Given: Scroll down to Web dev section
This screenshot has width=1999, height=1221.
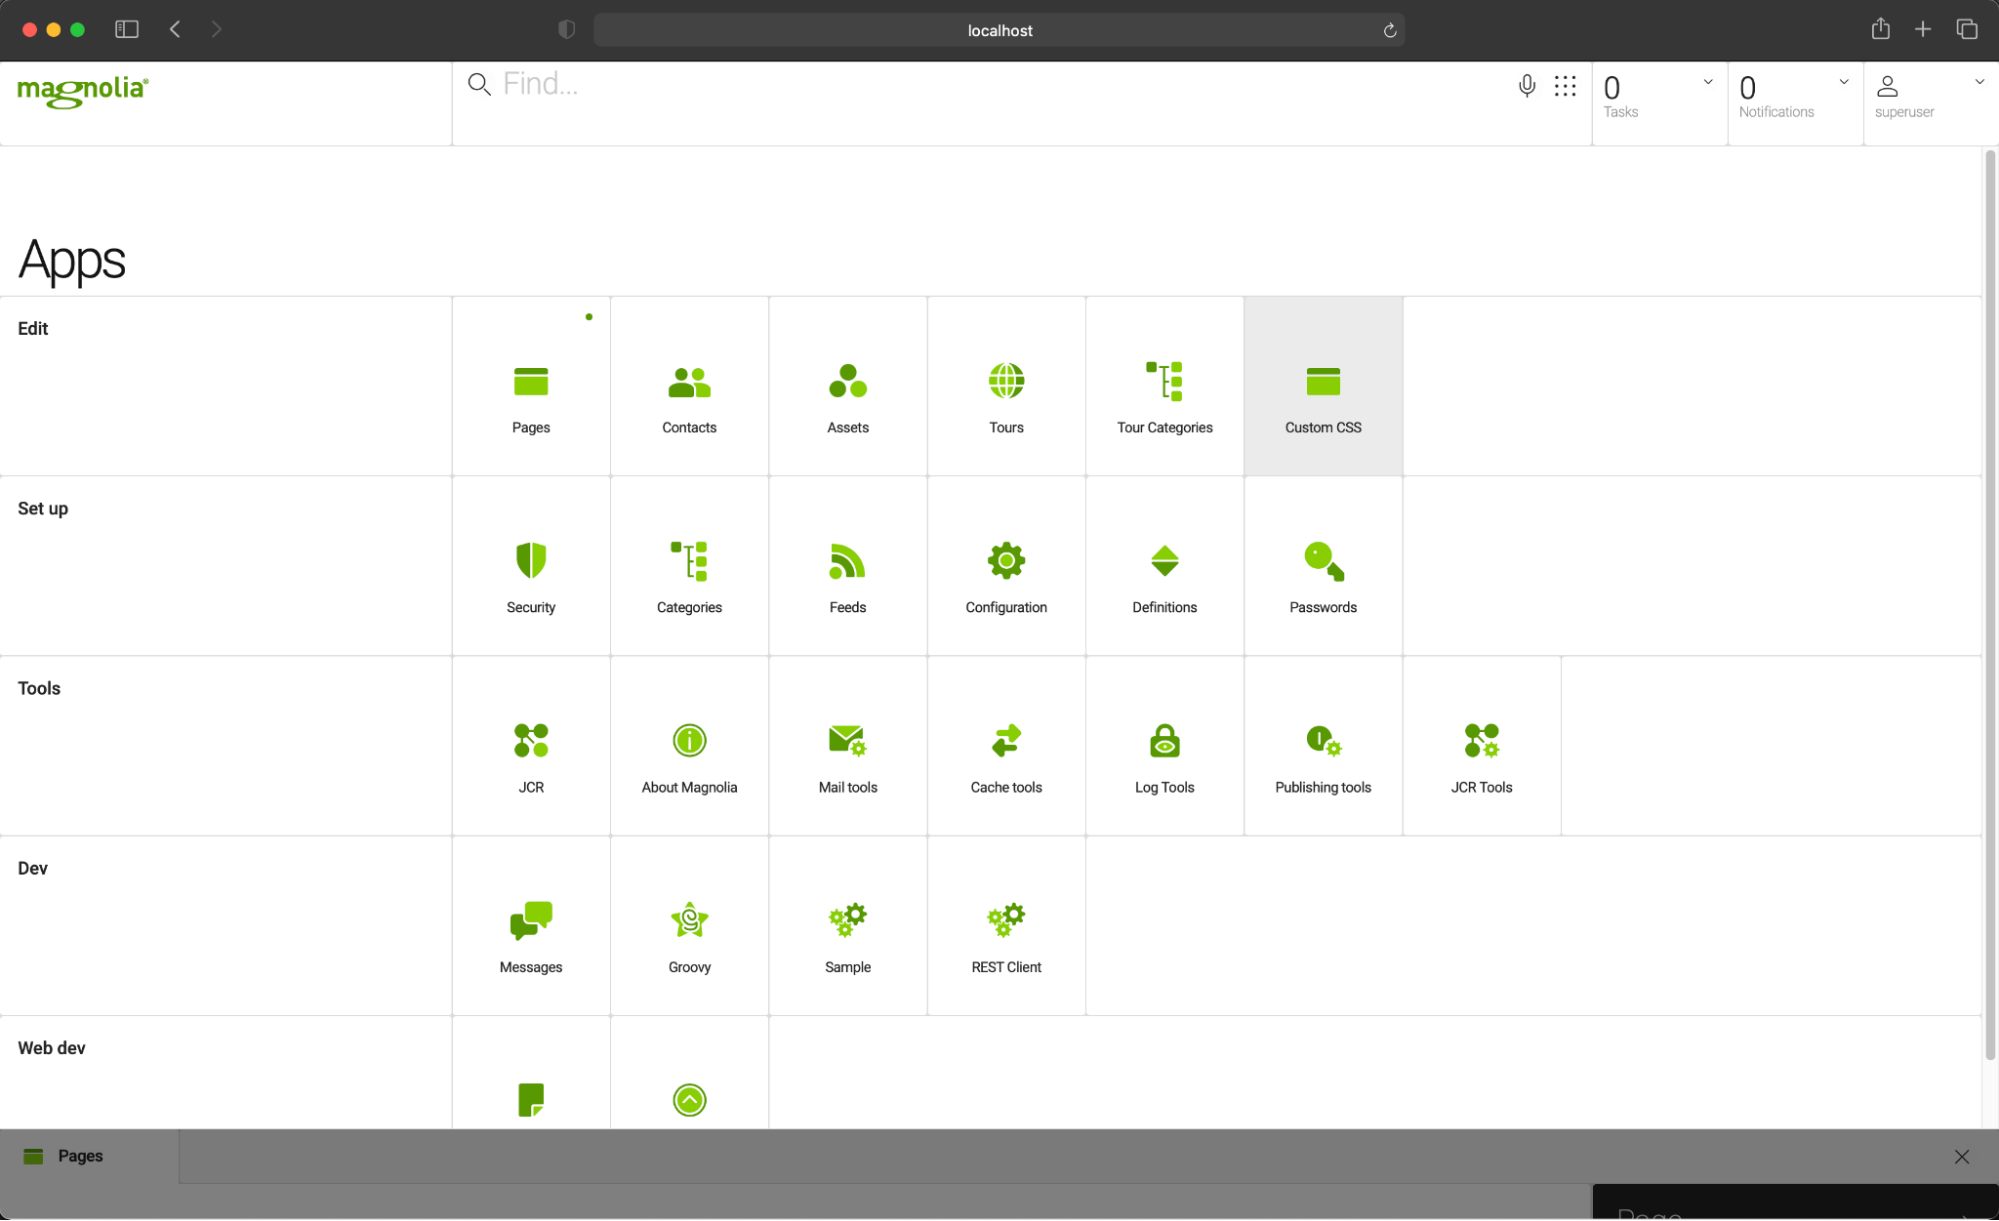Looking at the screenshot, I should click(x=51, y=1047).
